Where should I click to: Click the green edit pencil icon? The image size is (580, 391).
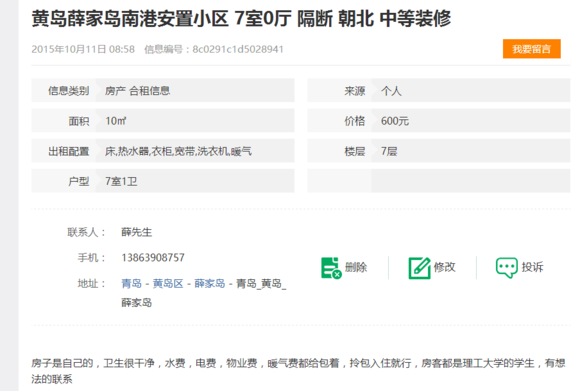(419, 267)
